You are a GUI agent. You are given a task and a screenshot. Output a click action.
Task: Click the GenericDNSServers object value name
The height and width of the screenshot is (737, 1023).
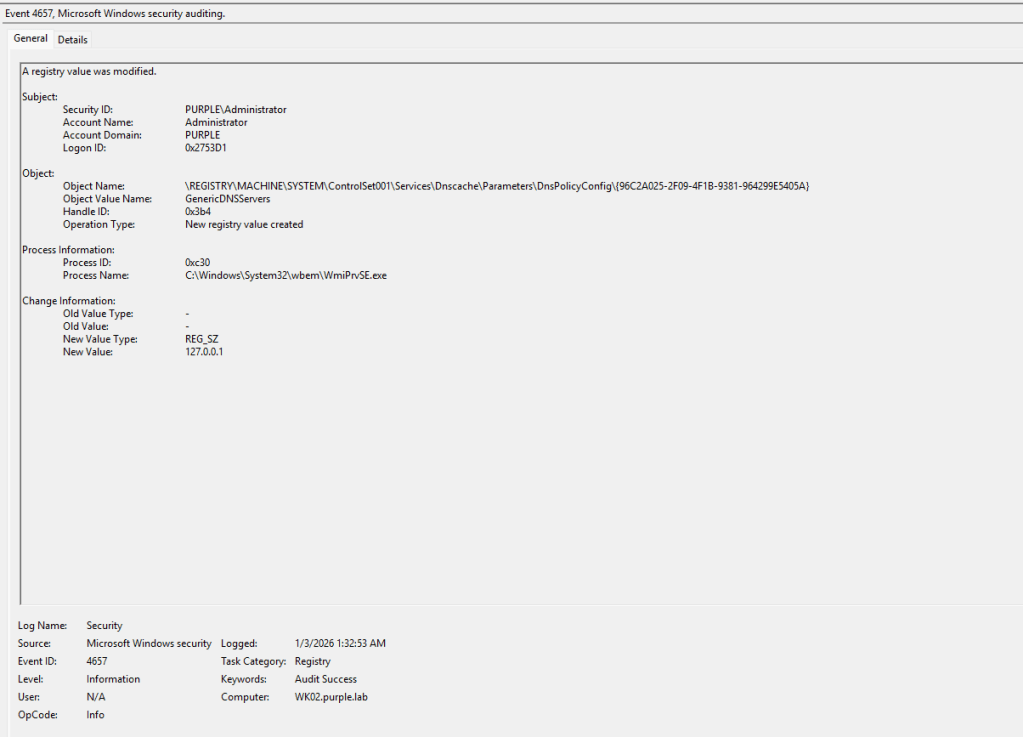(227, 199)
